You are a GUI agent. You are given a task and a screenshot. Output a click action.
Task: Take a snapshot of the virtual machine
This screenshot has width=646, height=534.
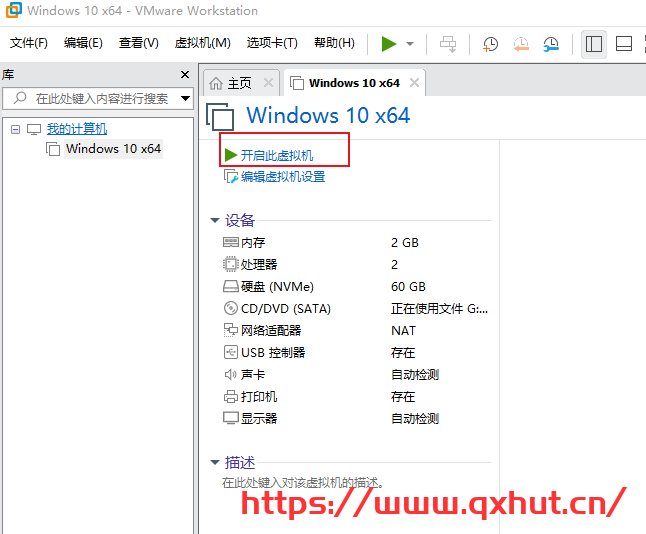coord(490,44)
